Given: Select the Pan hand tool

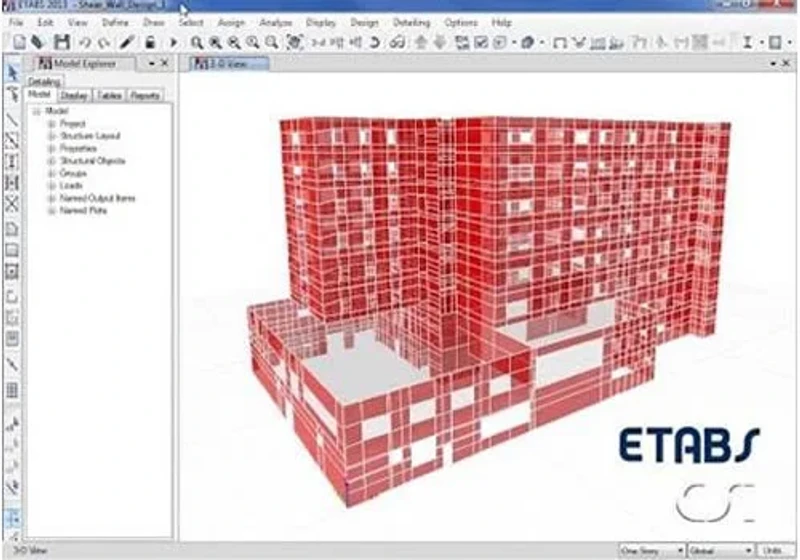Looking at the screenshot, I should point(294,42).
